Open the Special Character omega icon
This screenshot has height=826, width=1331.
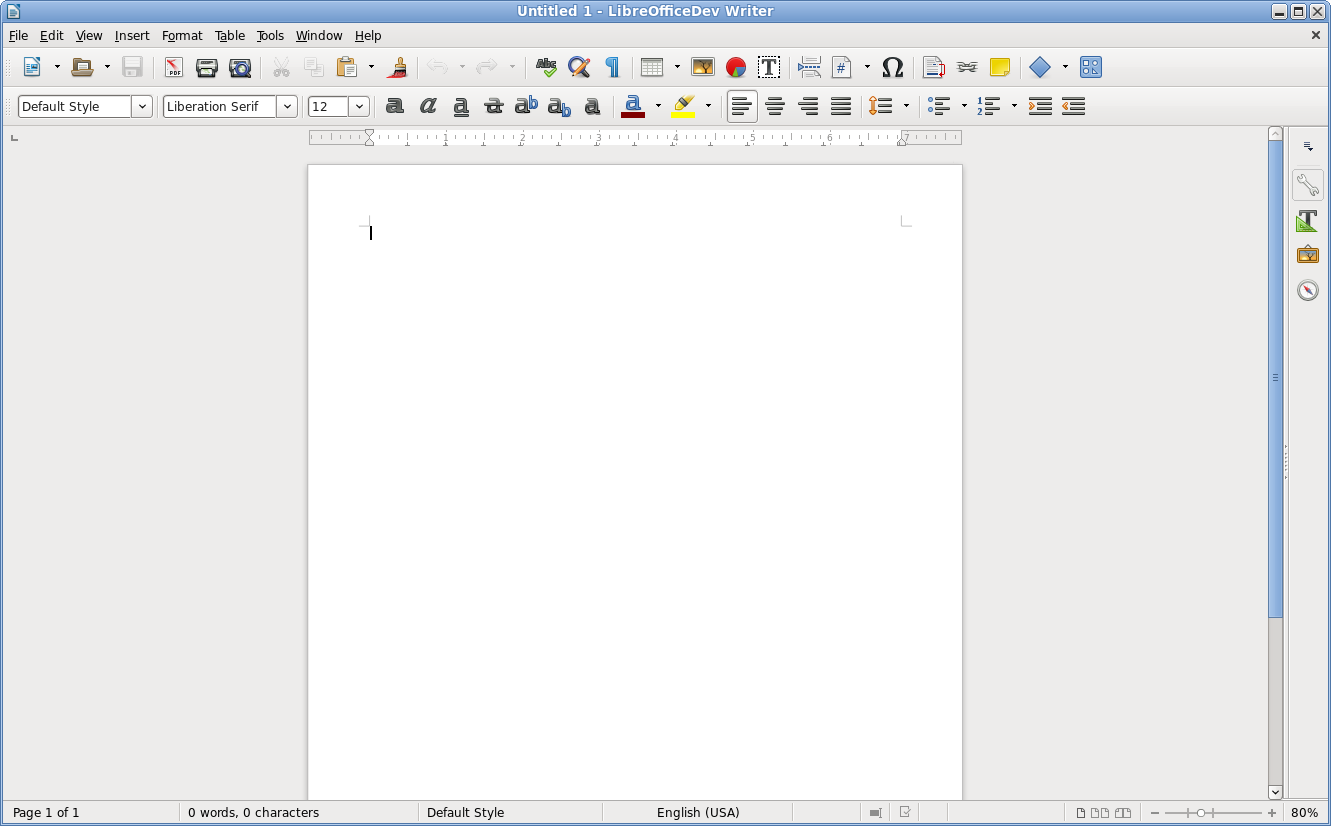[x=893, y=68]
